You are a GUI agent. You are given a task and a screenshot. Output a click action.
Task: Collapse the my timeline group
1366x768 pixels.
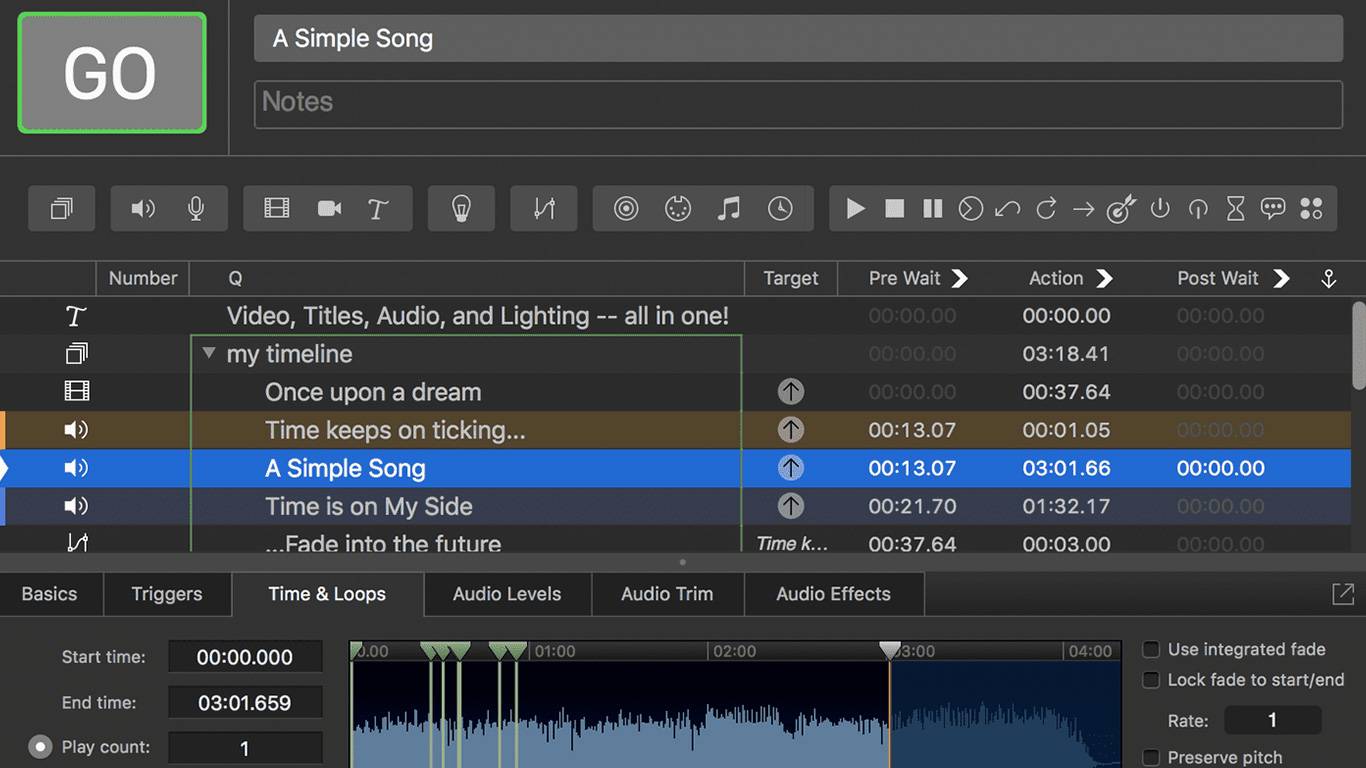click(x=209, y=353)
